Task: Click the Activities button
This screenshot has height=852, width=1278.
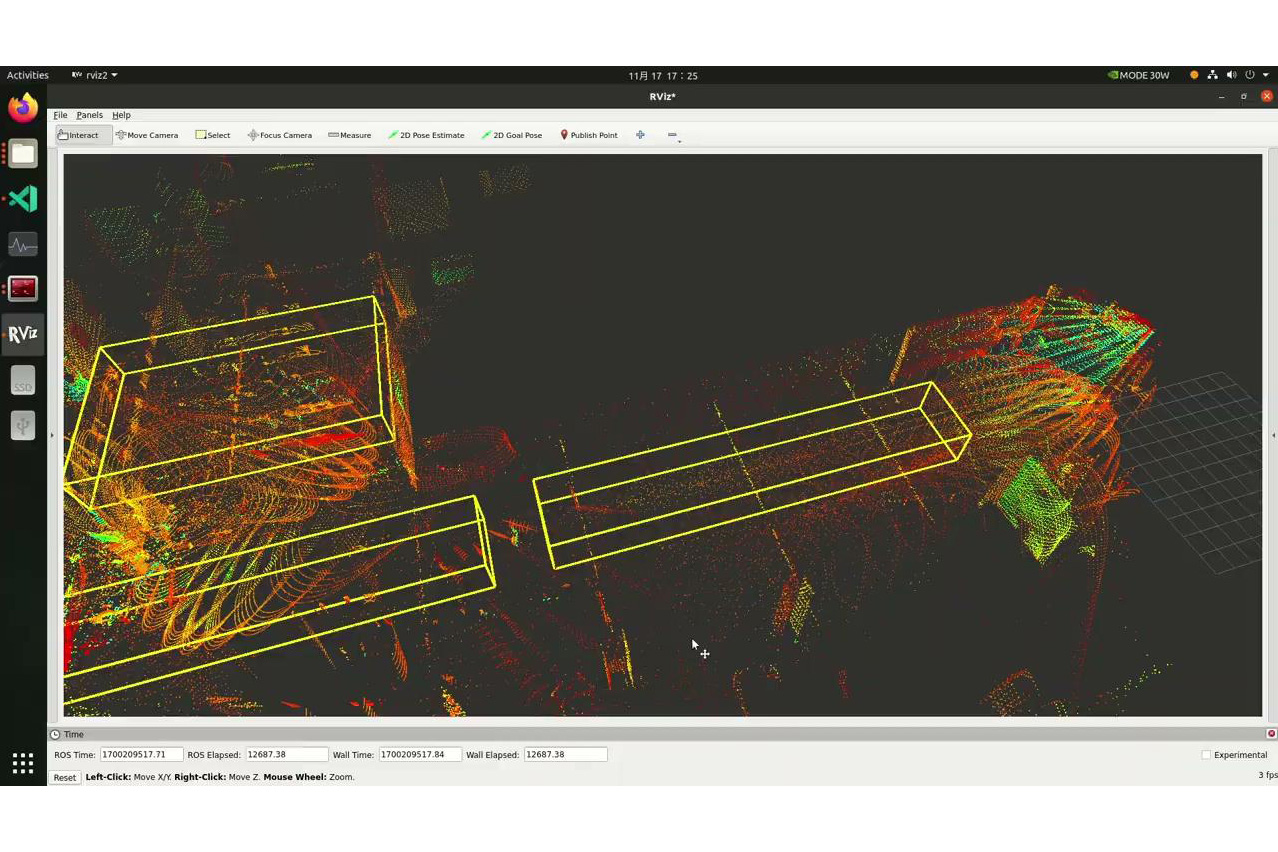Action: click(x=28, y=75)
